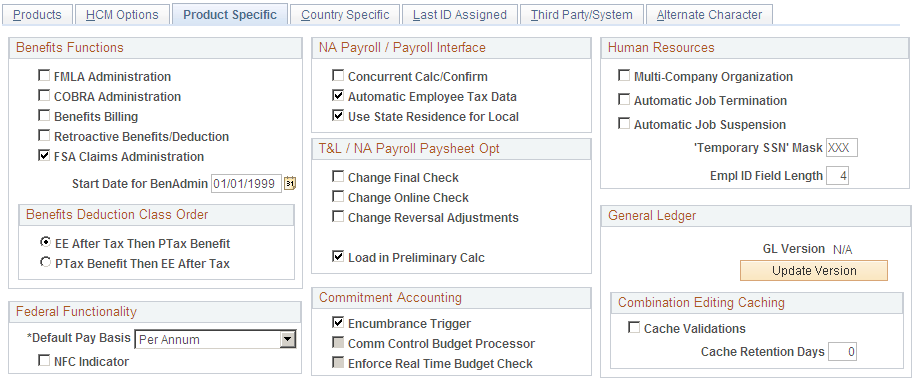This screenshot has width=920, height=388.
Task: Choose EE After Tax Then PTax Benefit
Action: pos(45,242)
